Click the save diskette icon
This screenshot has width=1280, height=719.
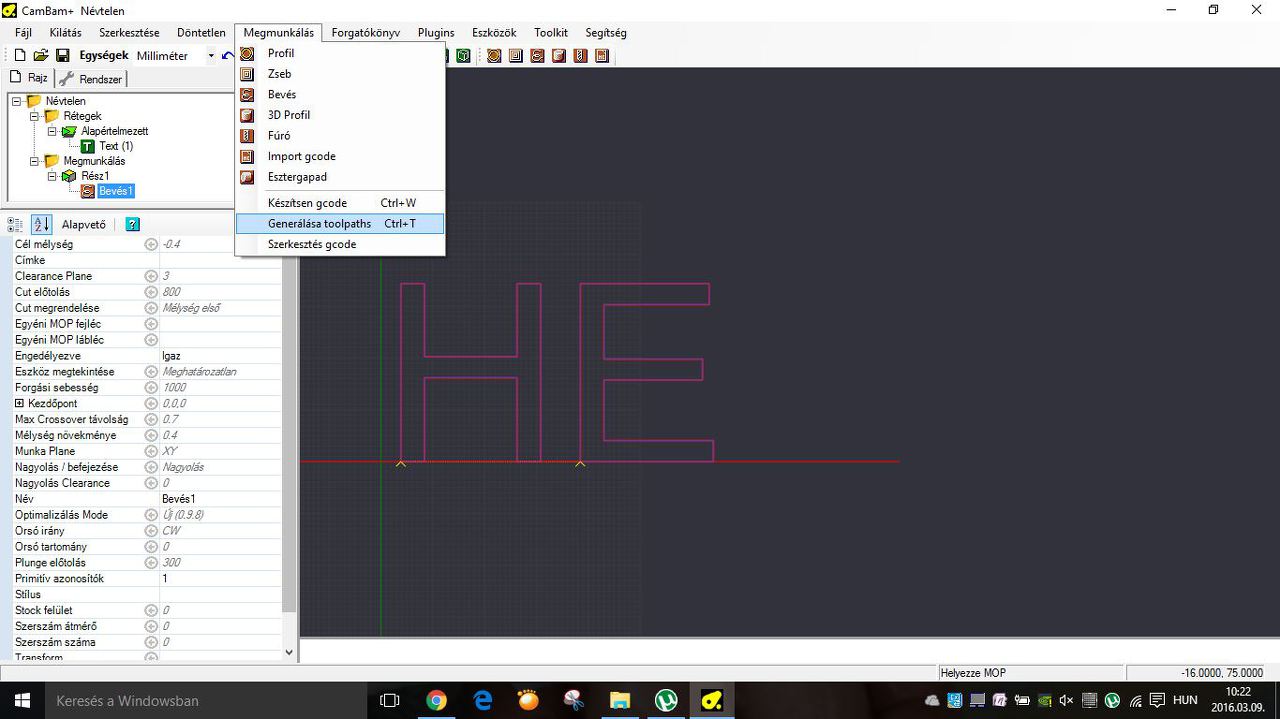pos(62,56)
